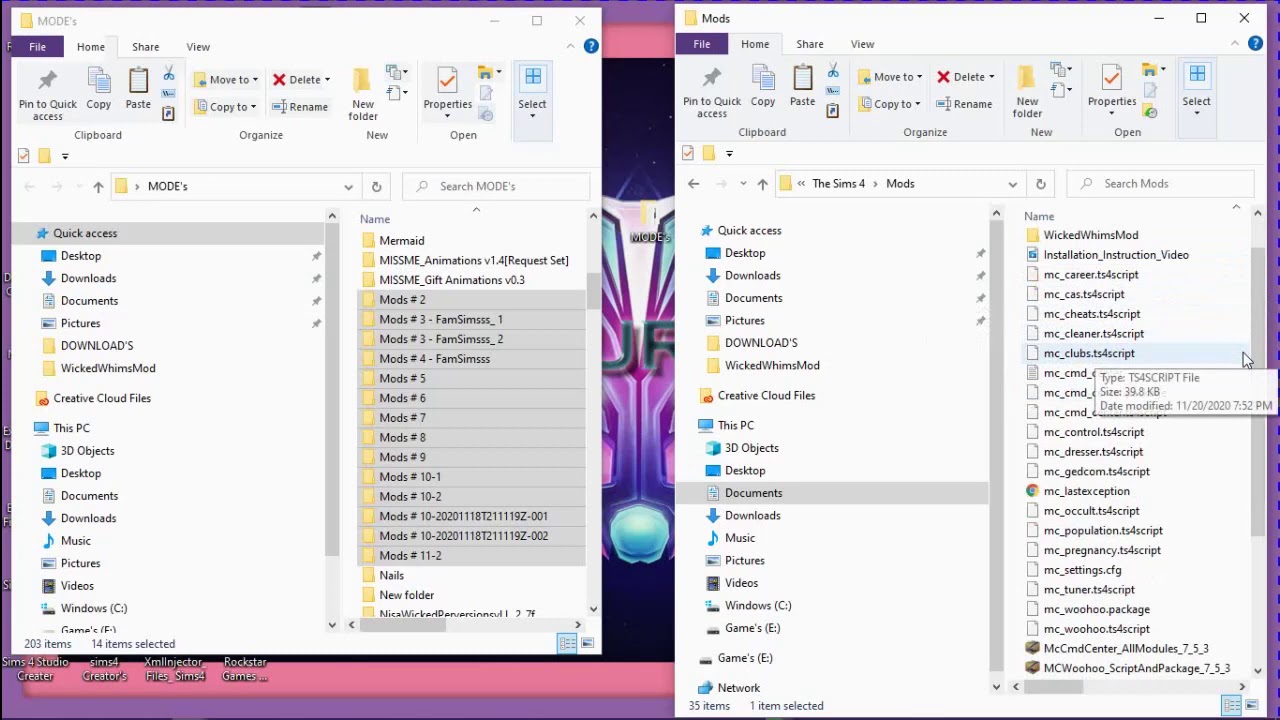
Task: Expand MODE's address bar history dropdown
Action: 348,186
